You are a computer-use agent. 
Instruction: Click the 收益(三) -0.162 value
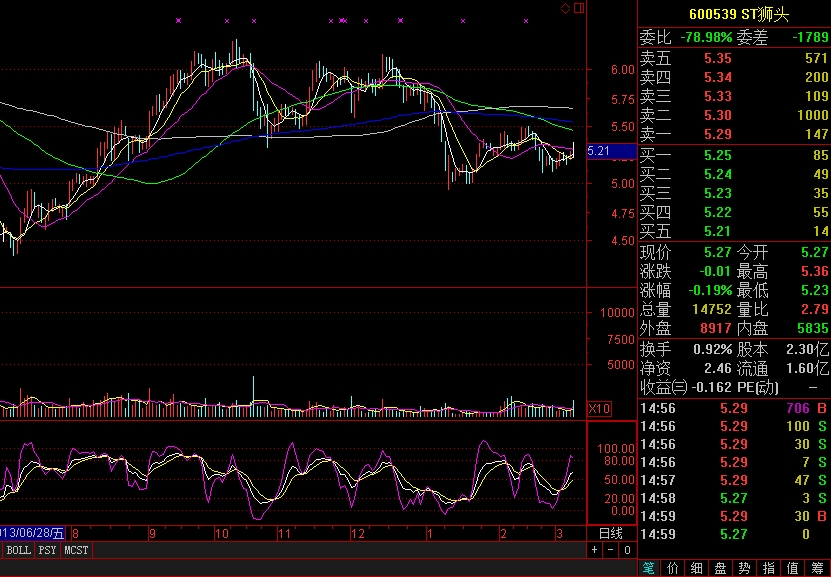point(712,387)
